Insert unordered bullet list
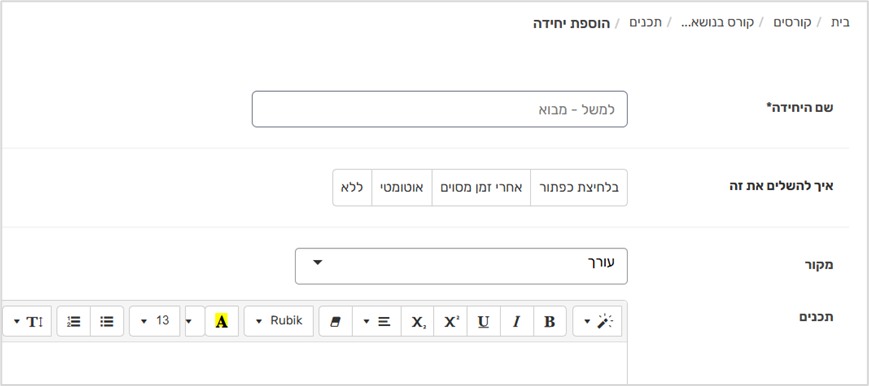 click(107, 321)
